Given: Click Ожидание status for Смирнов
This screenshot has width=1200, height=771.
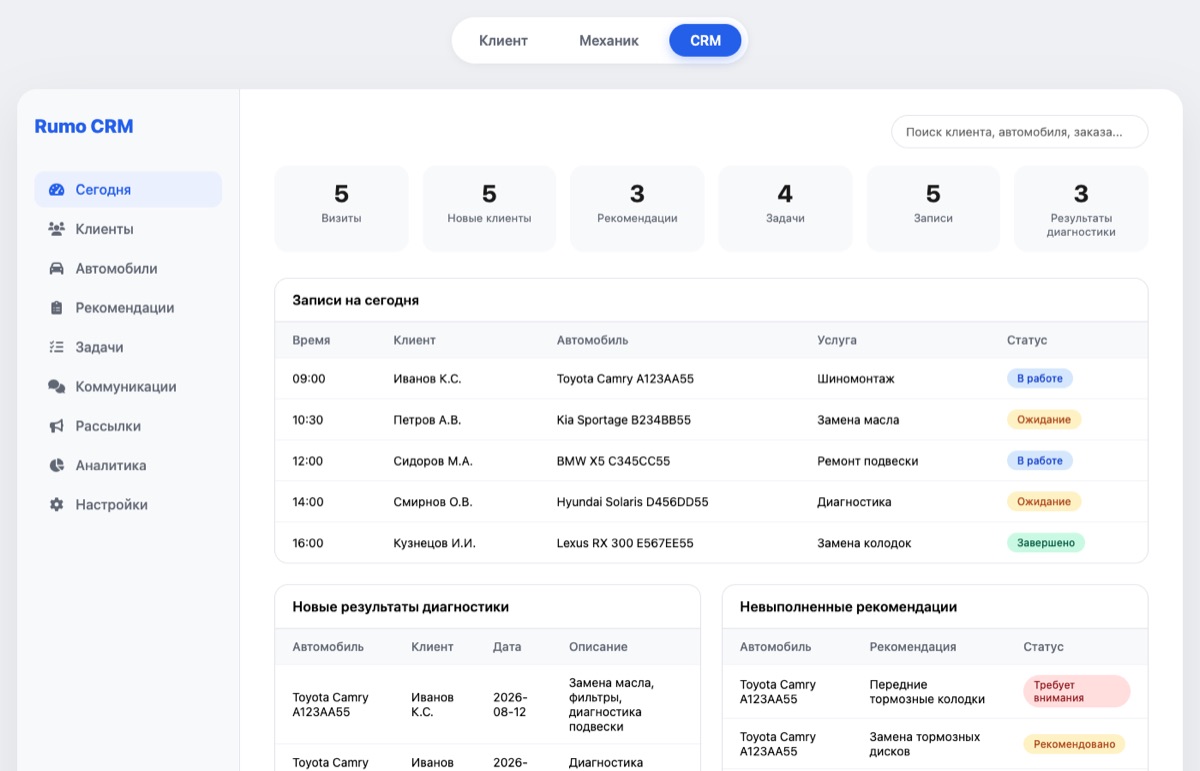Looking at the screenshot, I should pyautogui.click(x=1044, y=502).
